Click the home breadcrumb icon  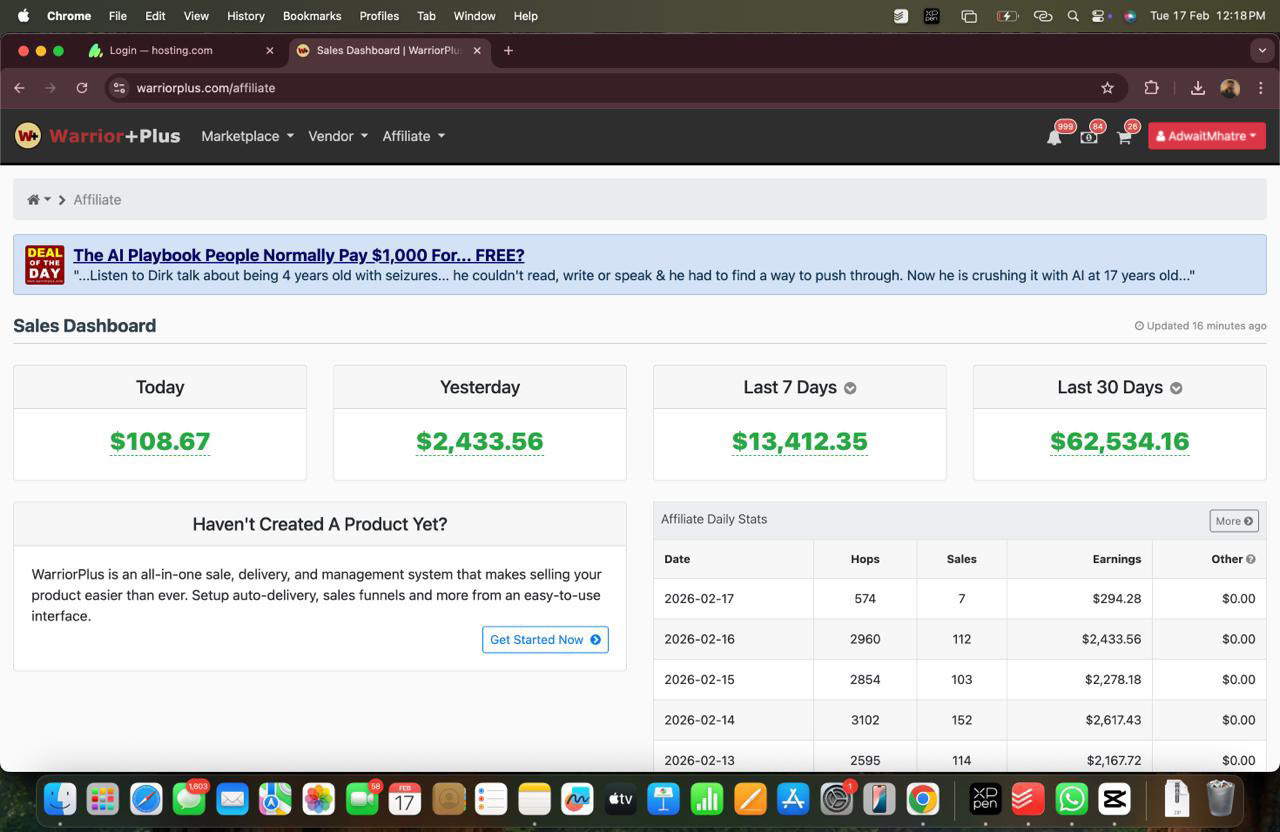pyautogui.click(x=34, y=200)
